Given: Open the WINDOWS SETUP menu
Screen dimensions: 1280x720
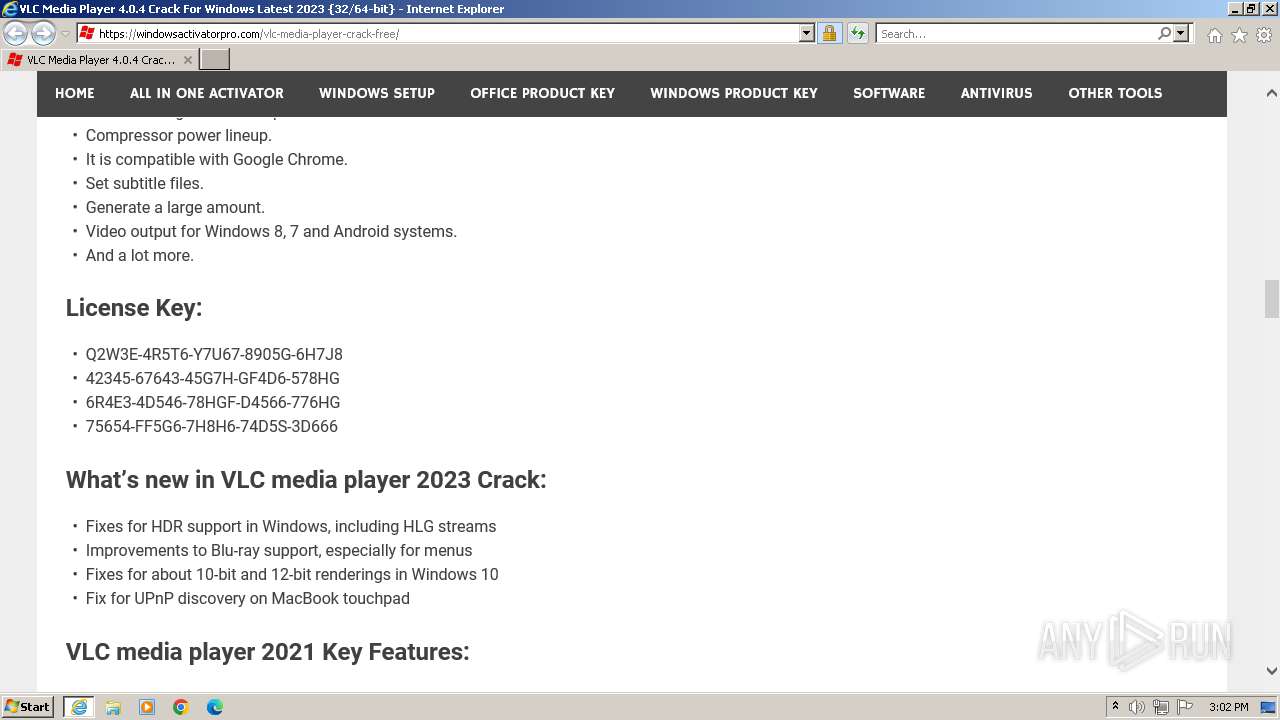Looking at the screenshot, I should coord(377,93).
